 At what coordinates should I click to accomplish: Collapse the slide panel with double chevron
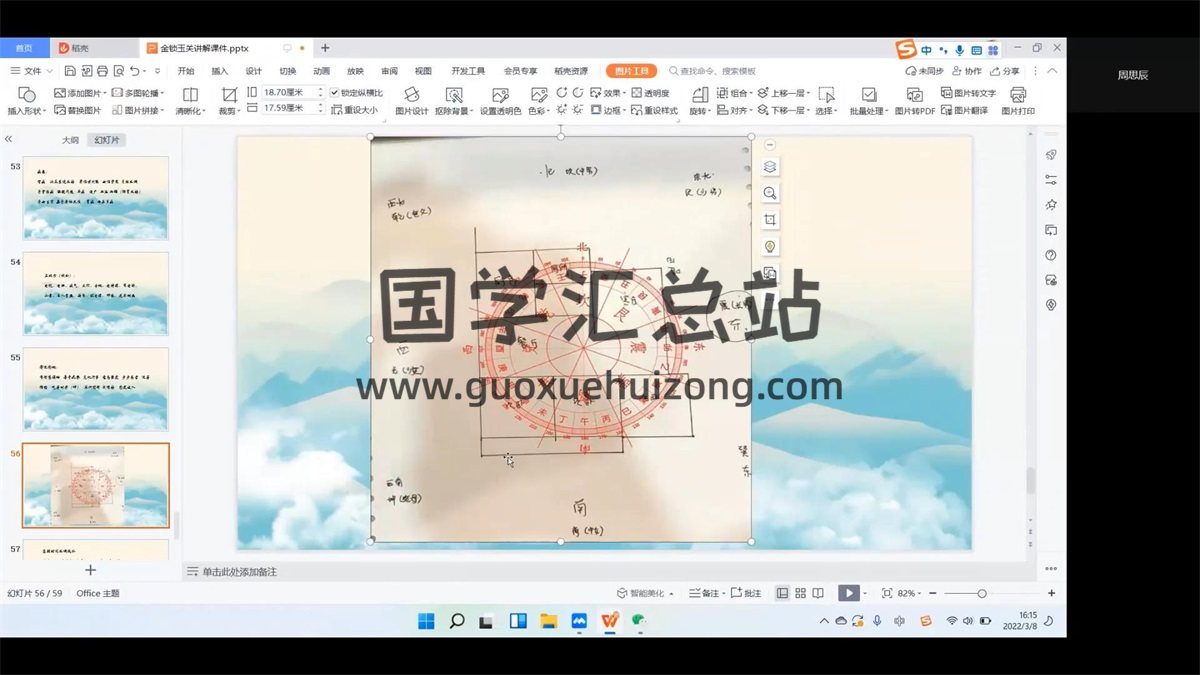9,140
